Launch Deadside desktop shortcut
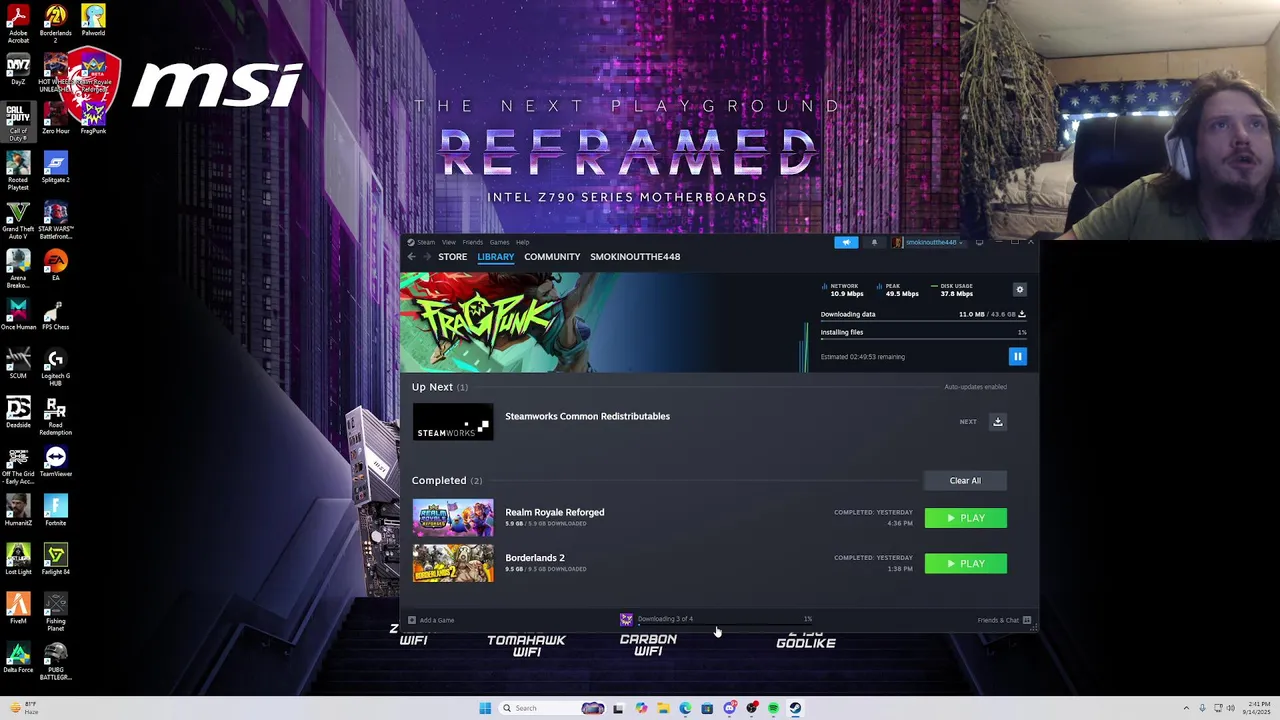The width and height of the screenshot is (1280, 720). (18, 412)
